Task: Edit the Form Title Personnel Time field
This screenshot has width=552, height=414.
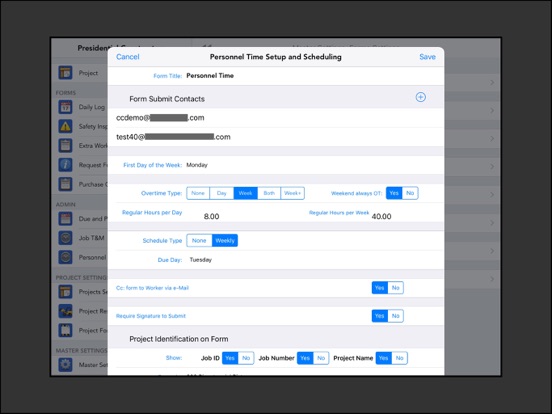Action: pyautogui.click(x=210, y=76)
